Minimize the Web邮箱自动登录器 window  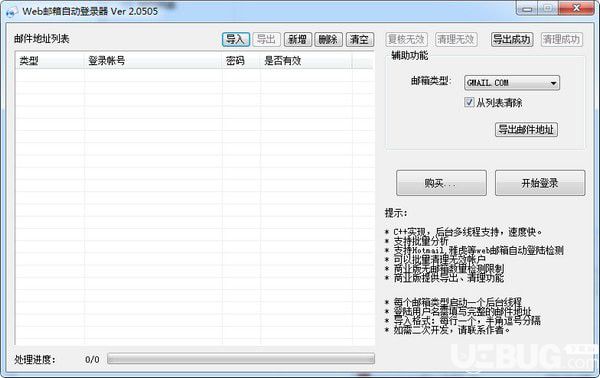pos(527,9)
